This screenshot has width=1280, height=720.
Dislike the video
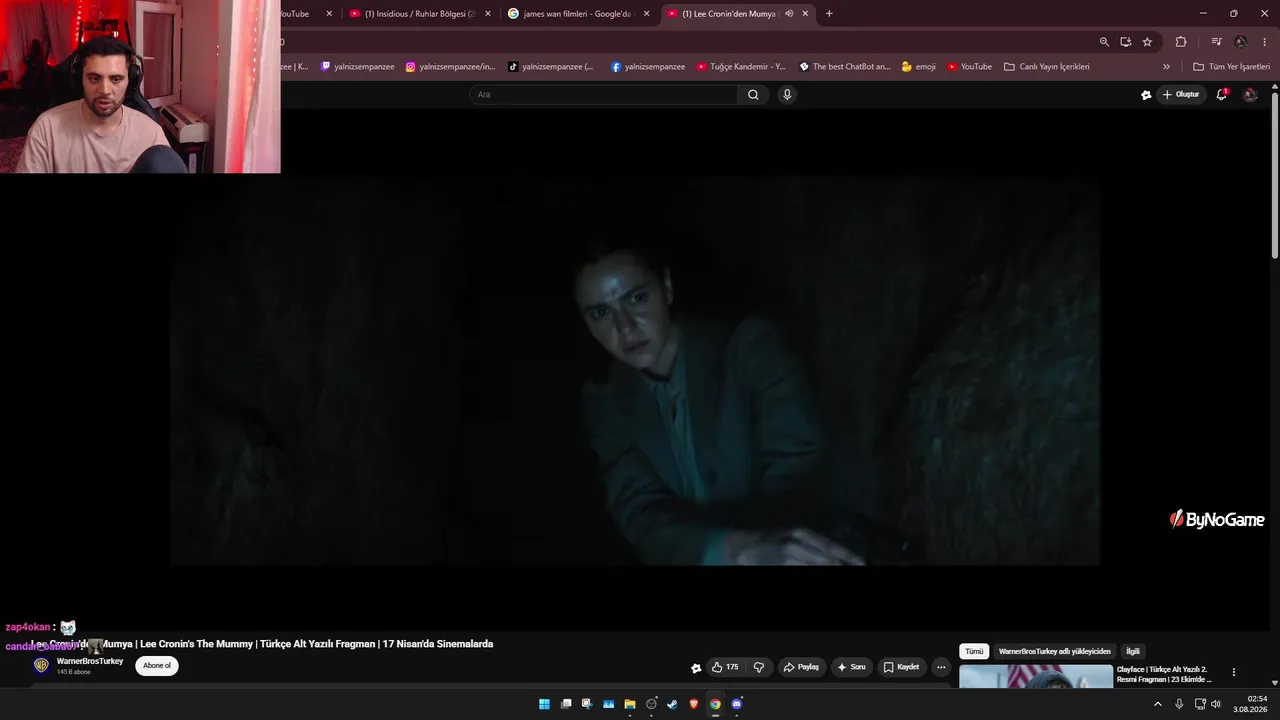759,667
